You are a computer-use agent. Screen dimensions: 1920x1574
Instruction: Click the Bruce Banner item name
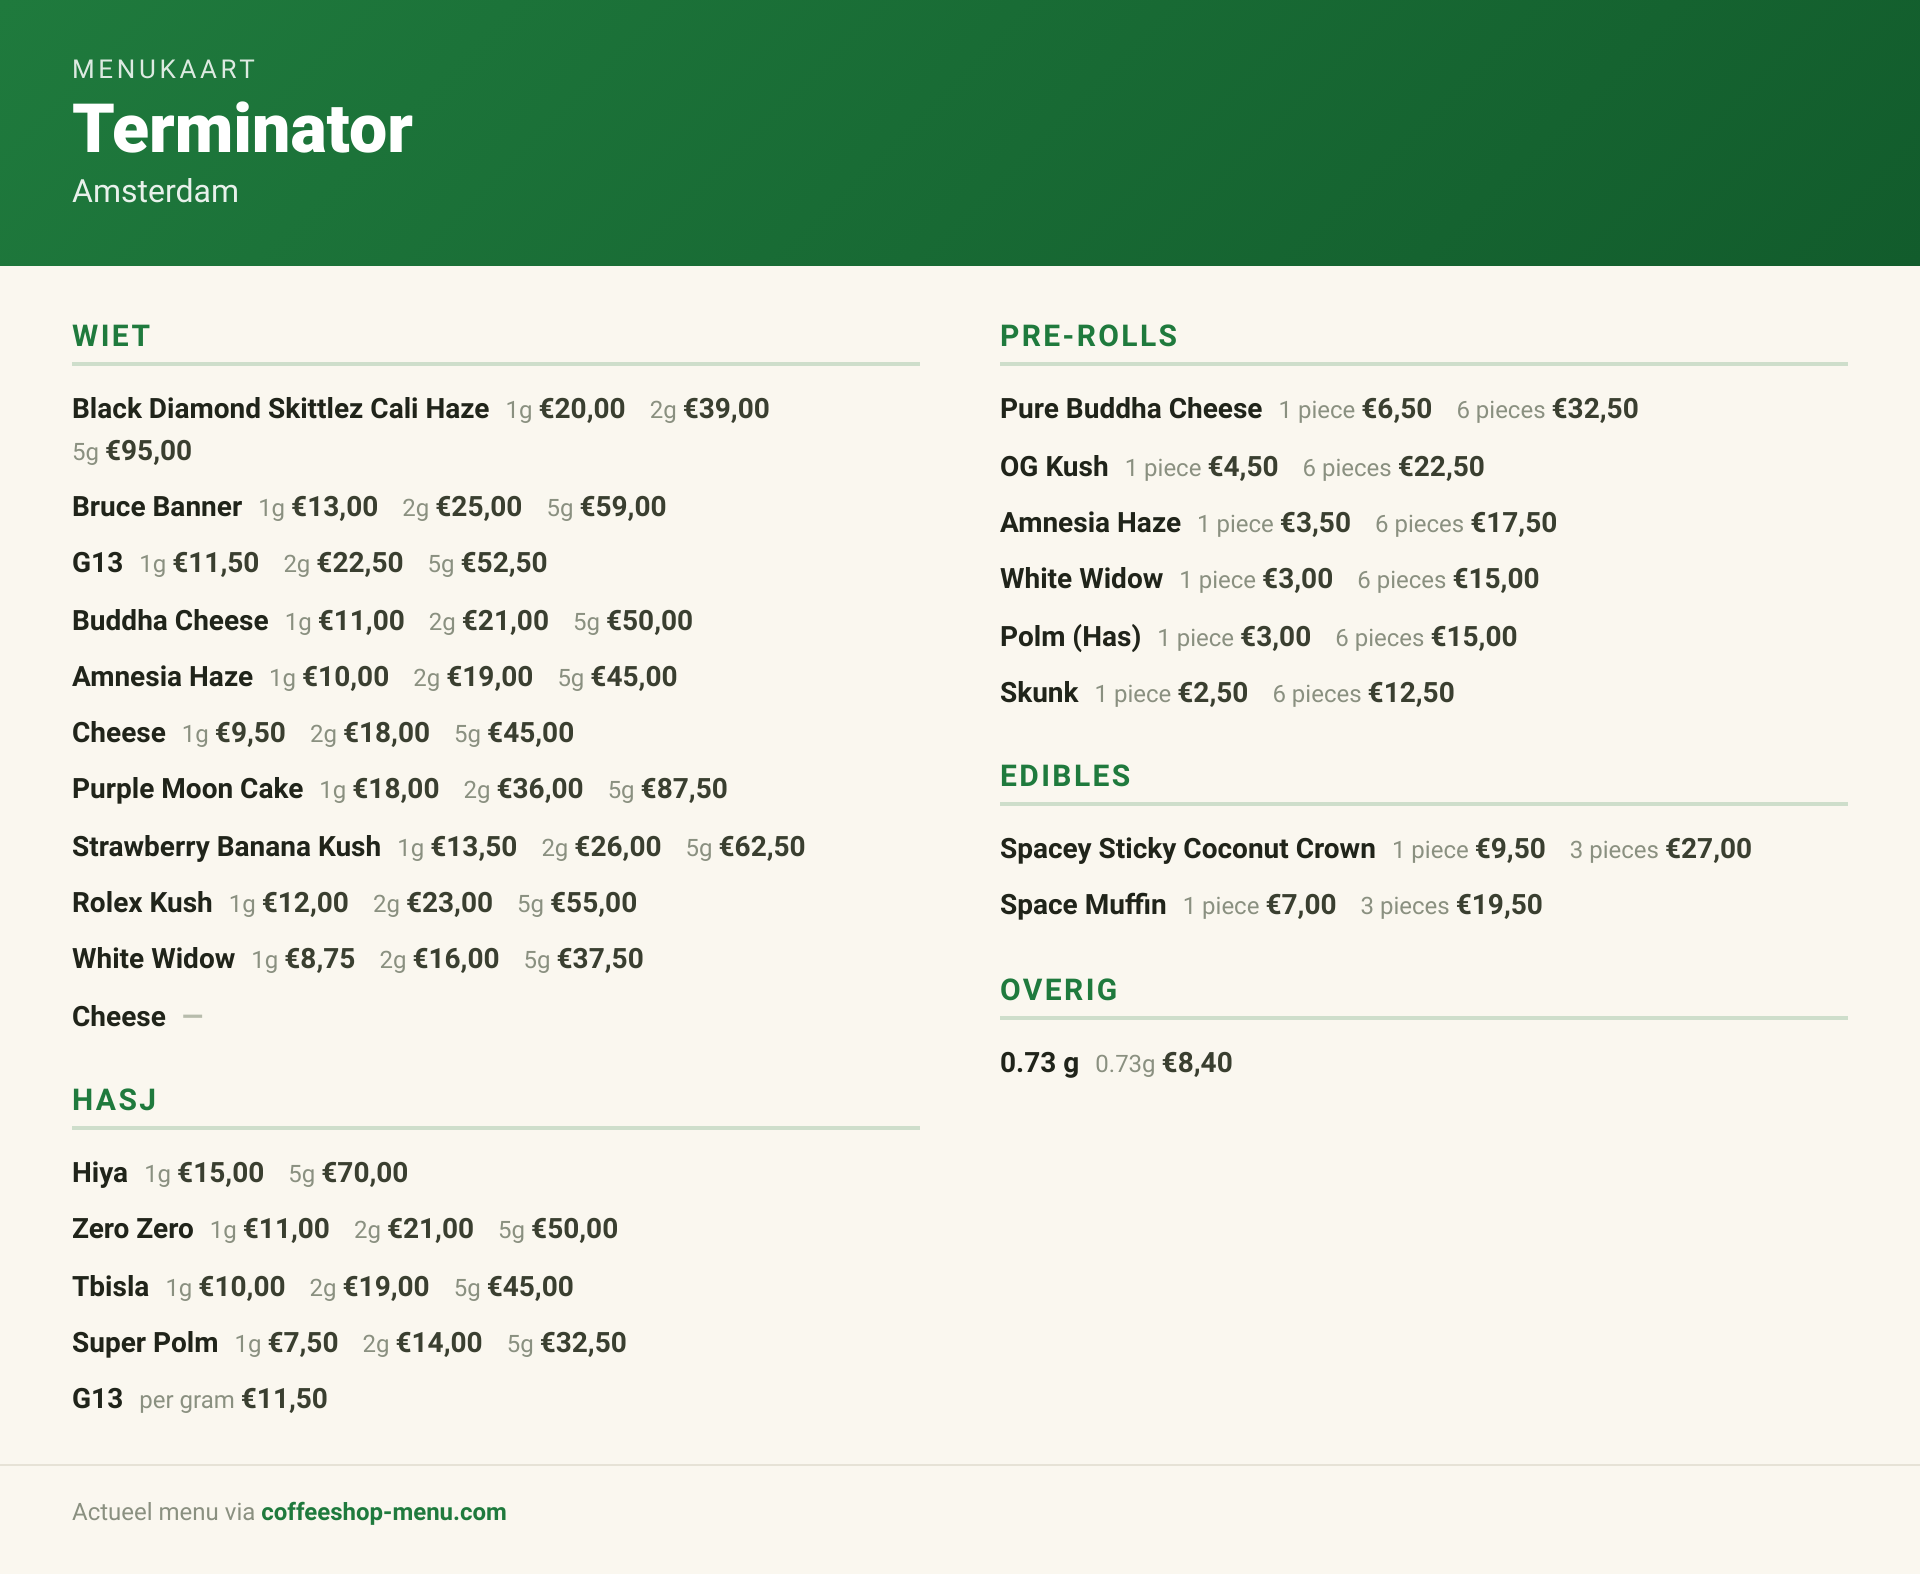pyautogui.click(x=157, y=506)
